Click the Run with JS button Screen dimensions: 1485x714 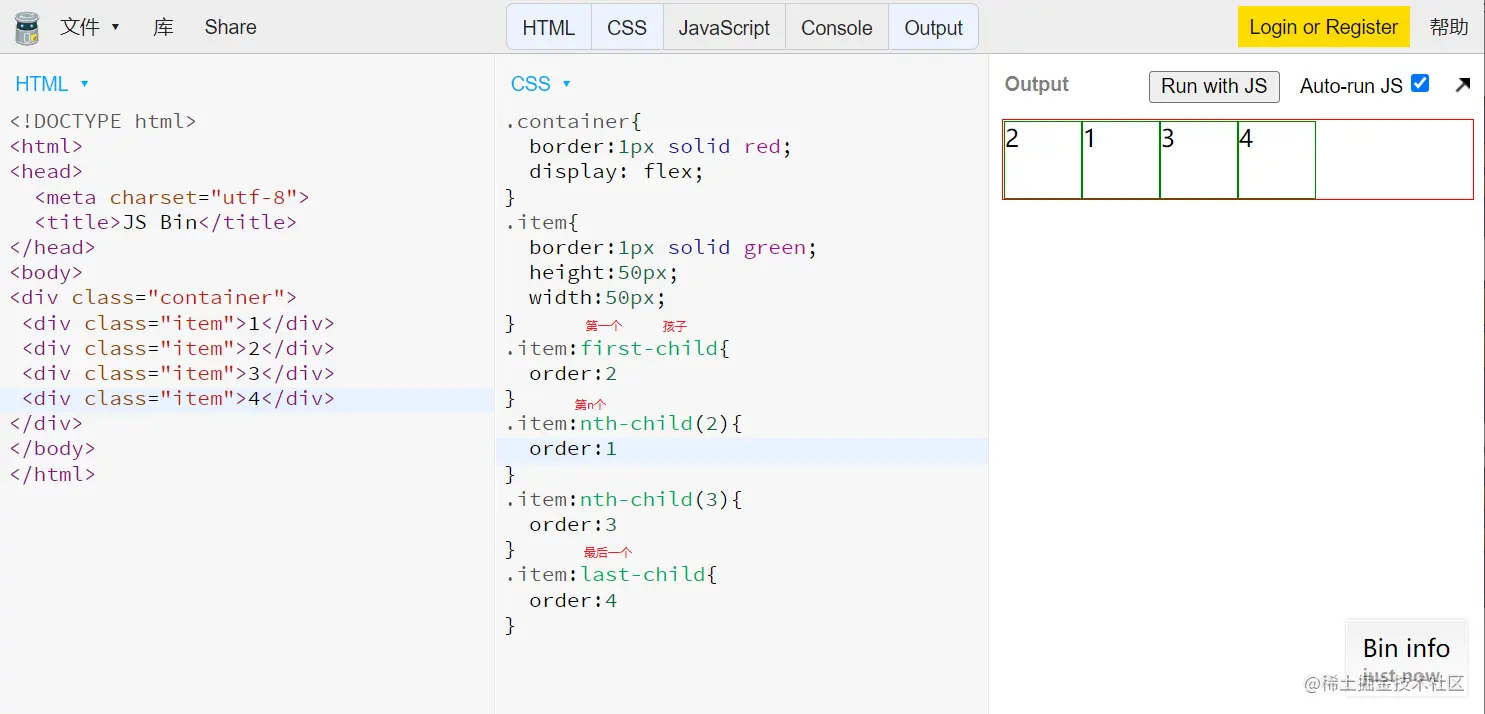pos(1213,86)
